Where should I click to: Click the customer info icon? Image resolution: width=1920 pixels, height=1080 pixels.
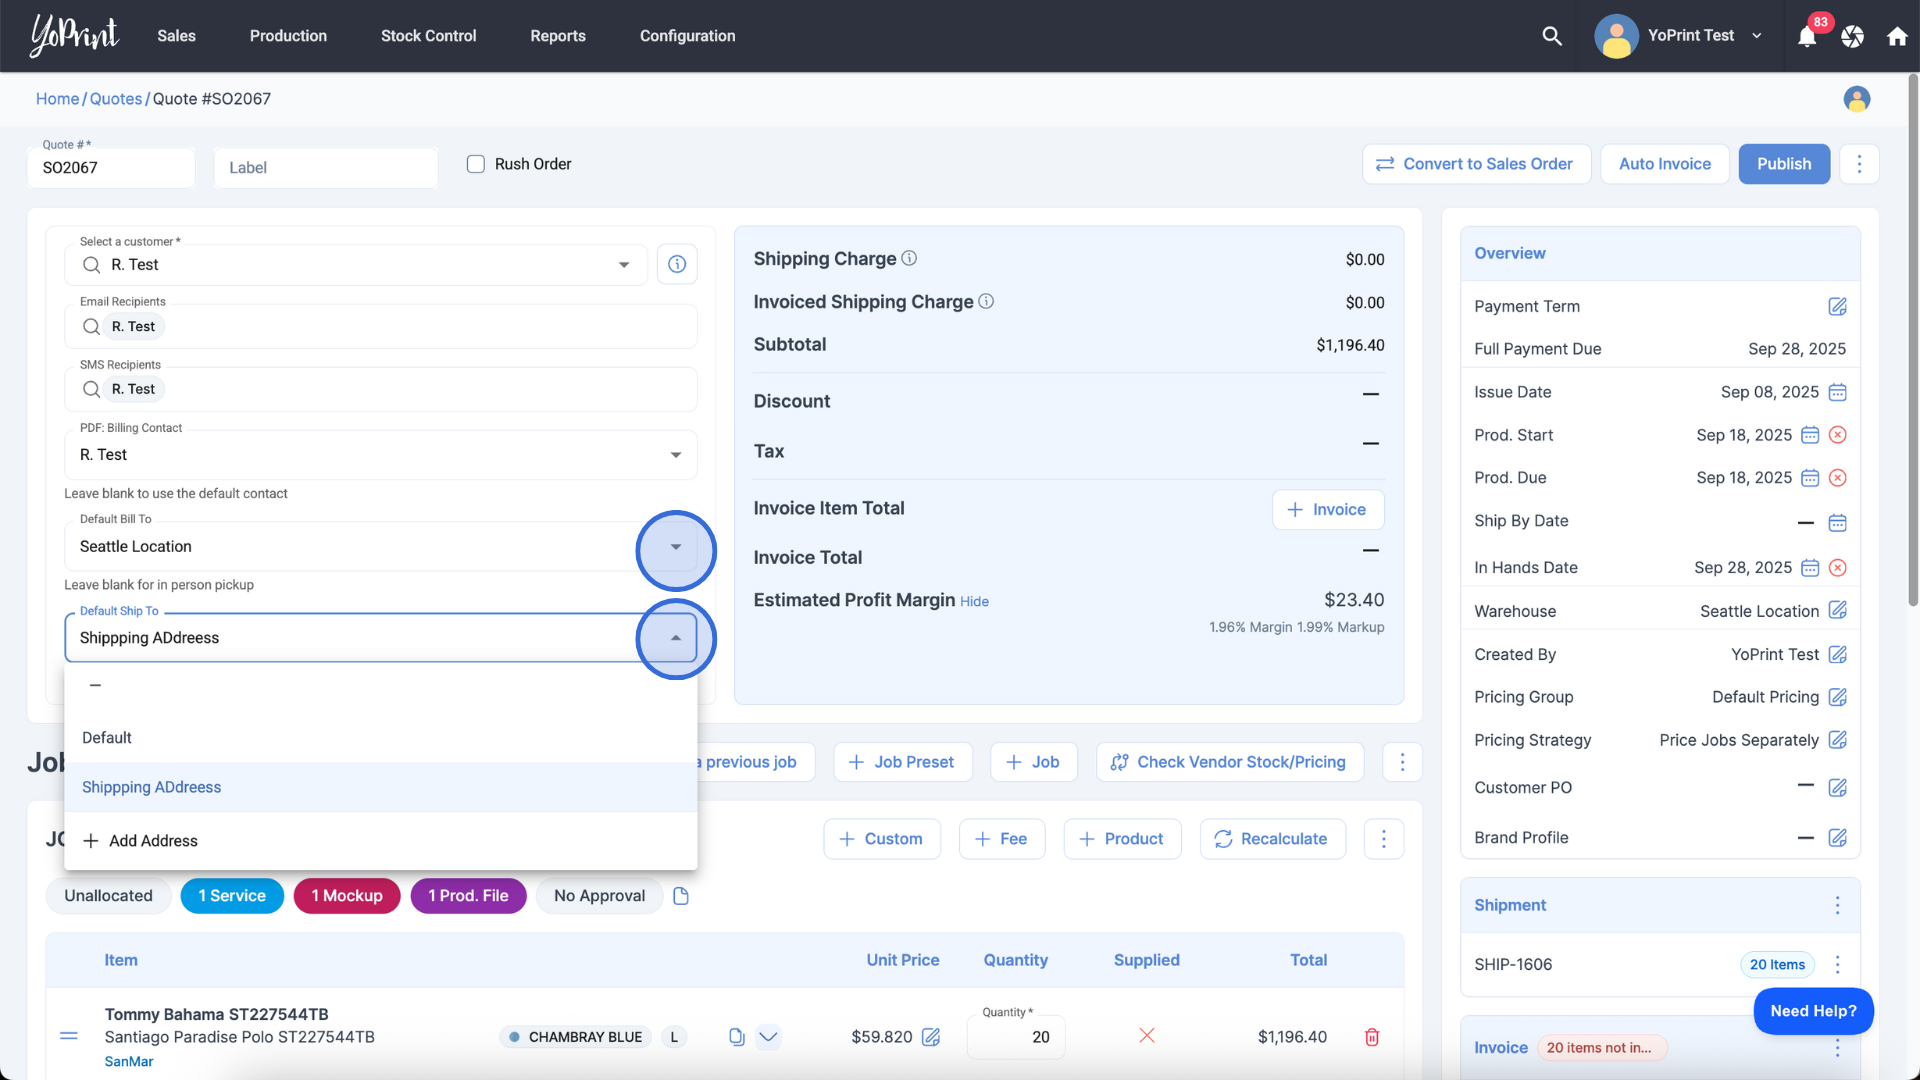tap(677, 264)
